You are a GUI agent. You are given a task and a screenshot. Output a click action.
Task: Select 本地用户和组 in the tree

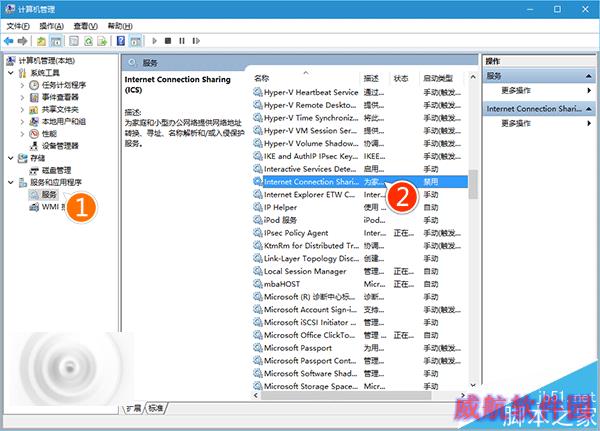pyautogui.click(x=64, y=122)
